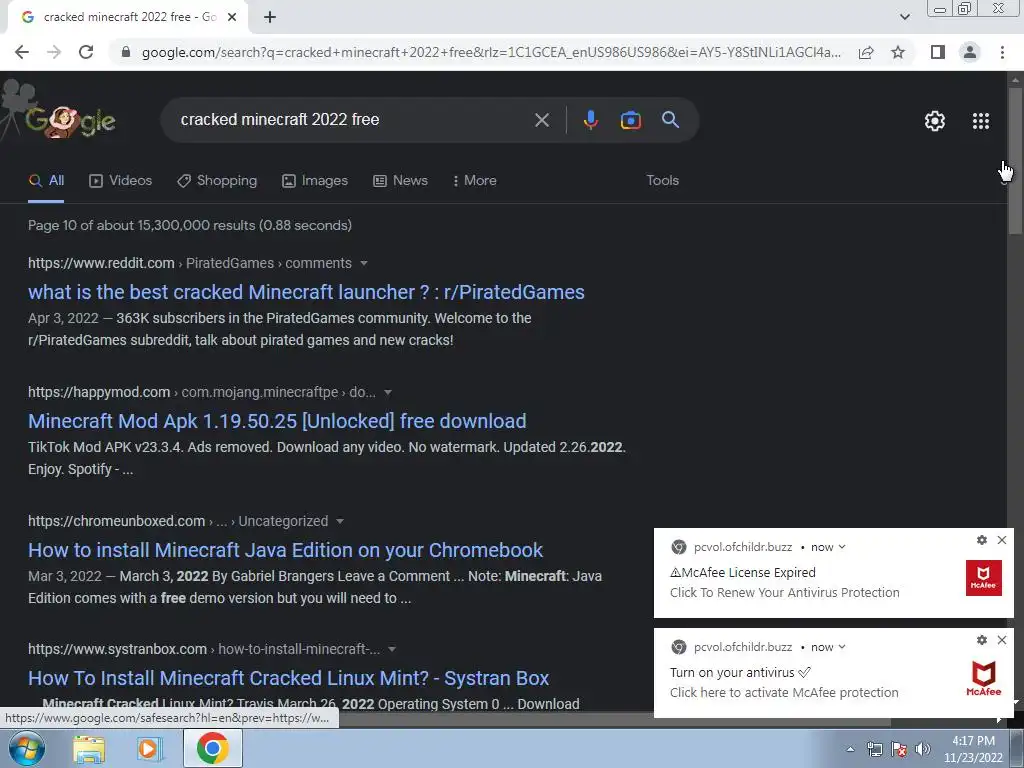Open the clock showing 4:17 PM

click(973, 749)
